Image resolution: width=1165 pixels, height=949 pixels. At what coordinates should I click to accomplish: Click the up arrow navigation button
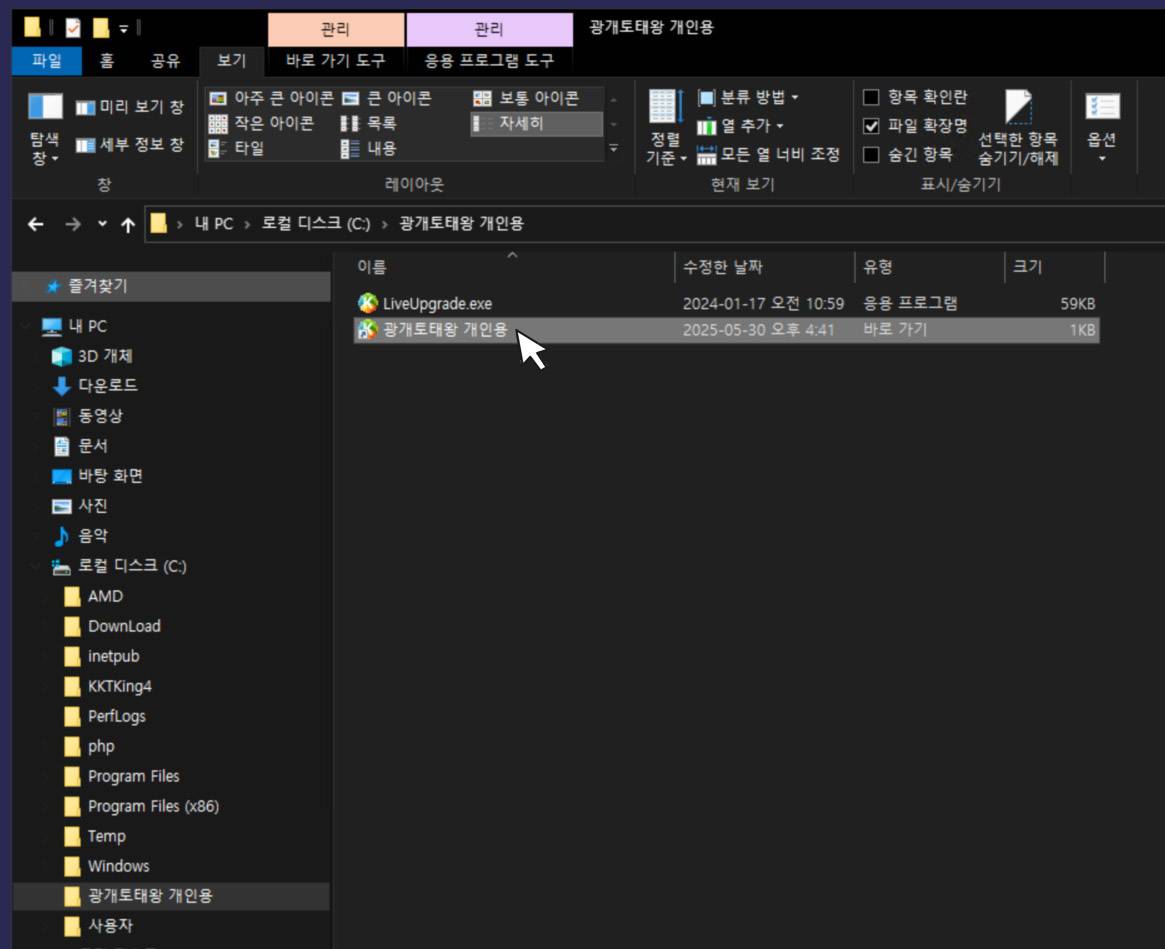[128, 224]
